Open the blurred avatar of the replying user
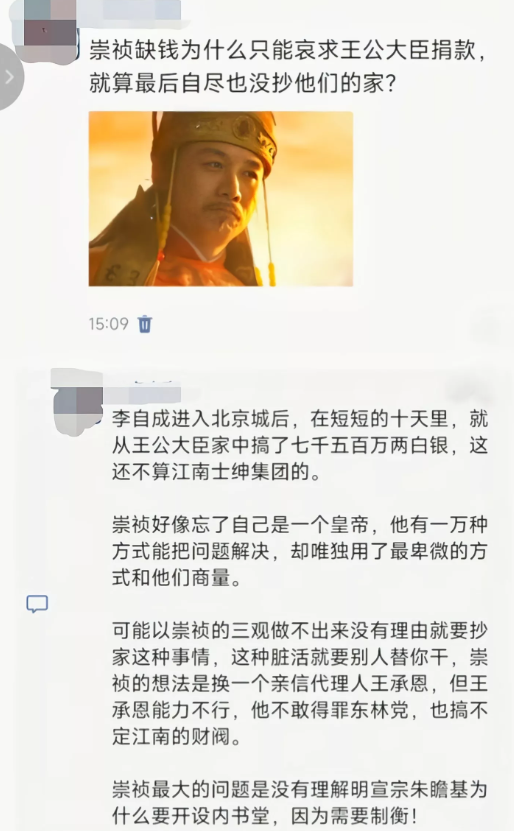The image size is (514, 831). (78, 401)
